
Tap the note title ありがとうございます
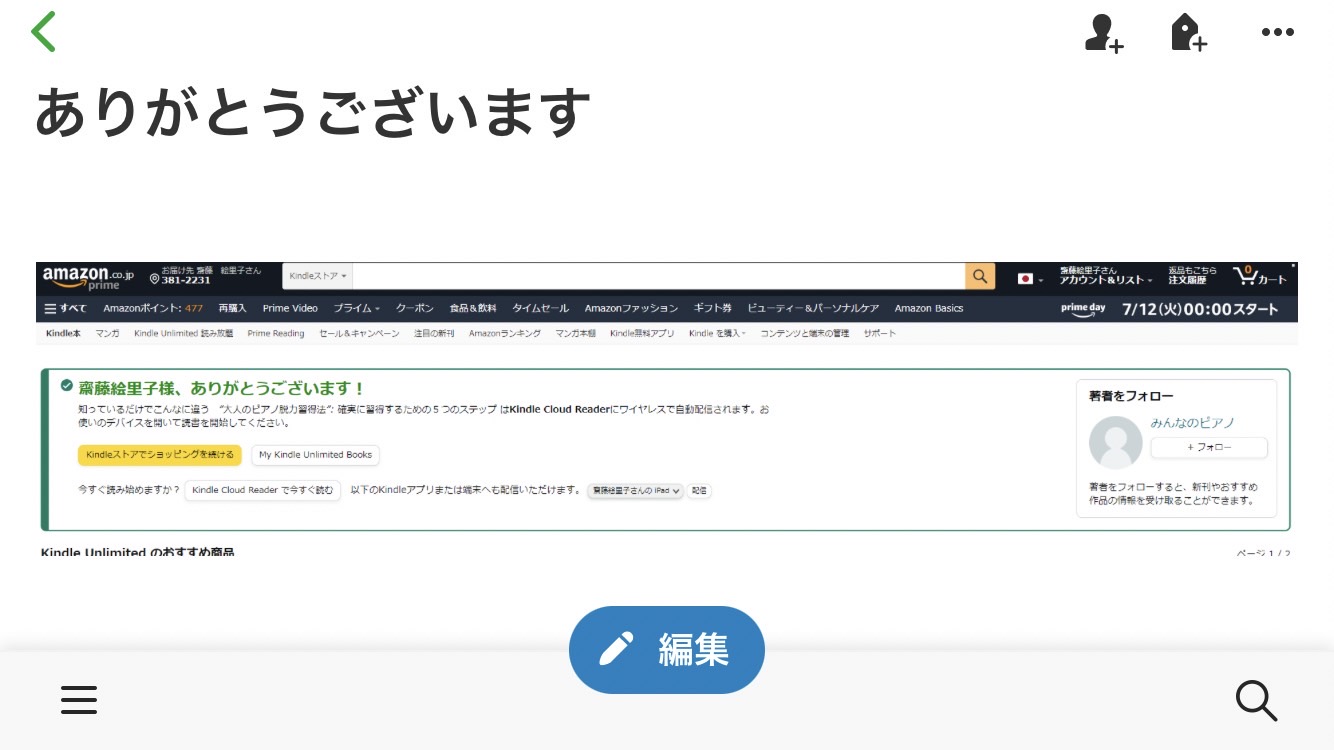[x=312, y=112]
